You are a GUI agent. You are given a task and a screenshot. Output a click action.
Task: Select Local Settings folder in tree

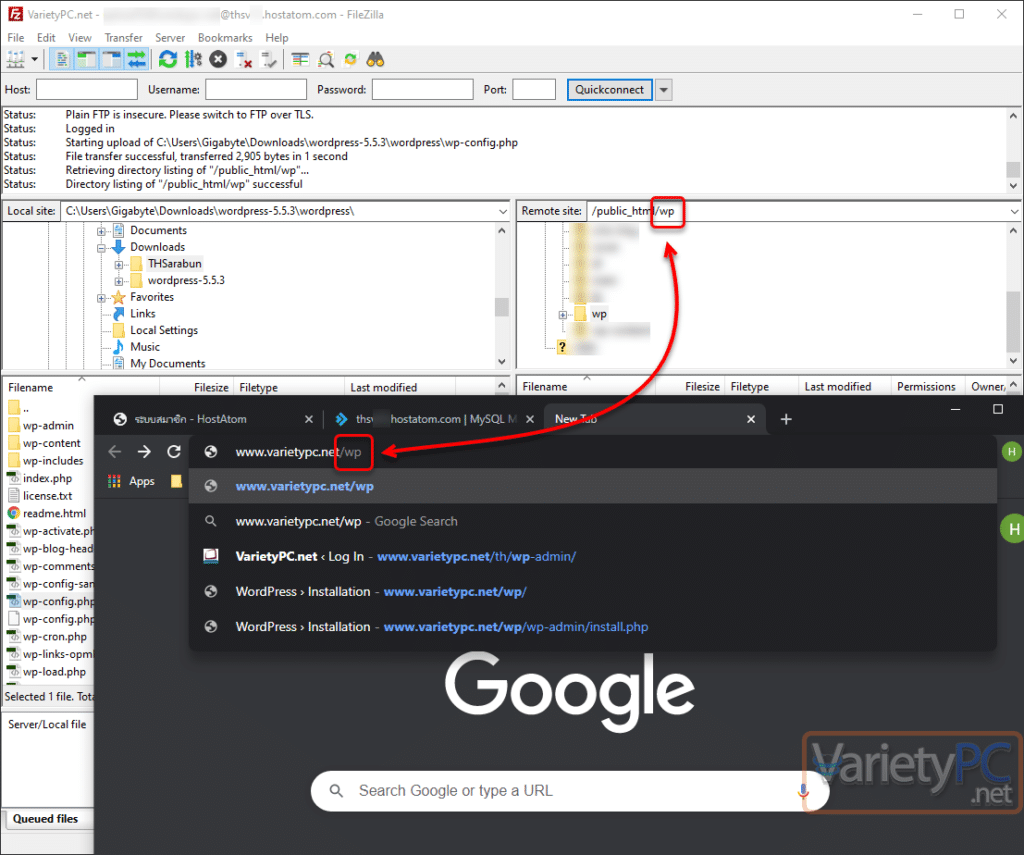(163, 330)
